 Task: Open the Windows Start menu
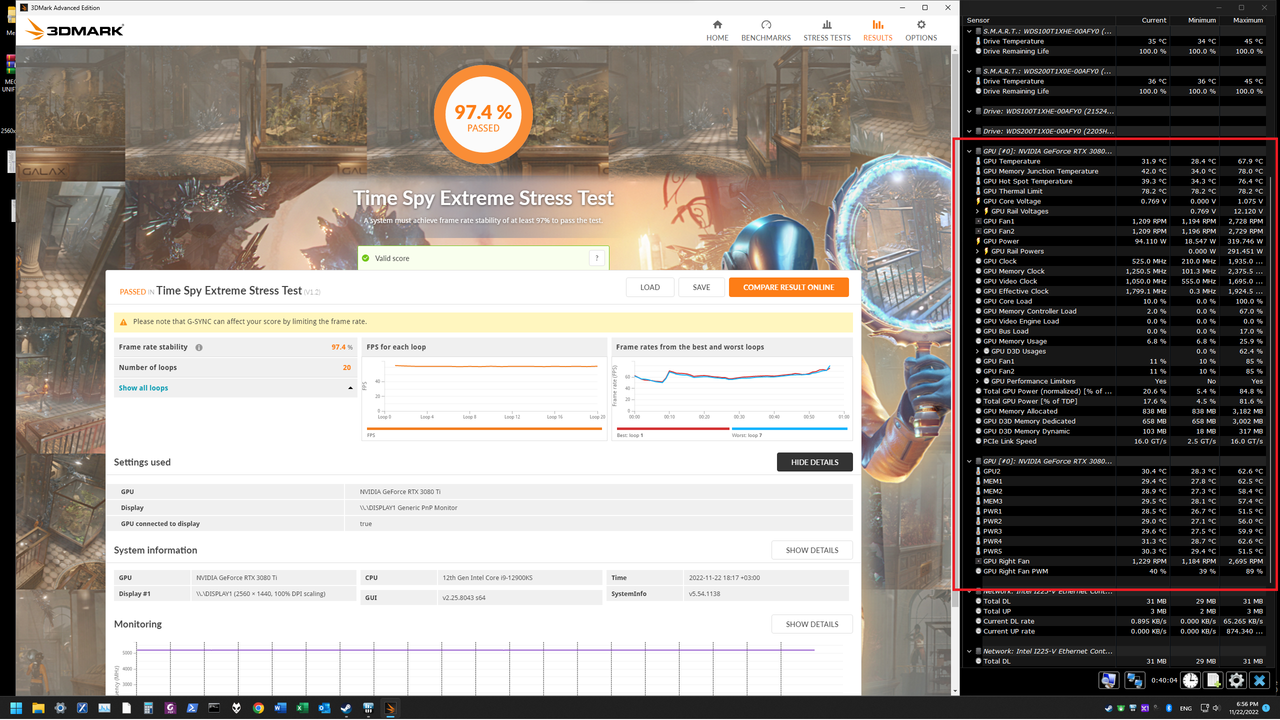[x=16, y=708]
